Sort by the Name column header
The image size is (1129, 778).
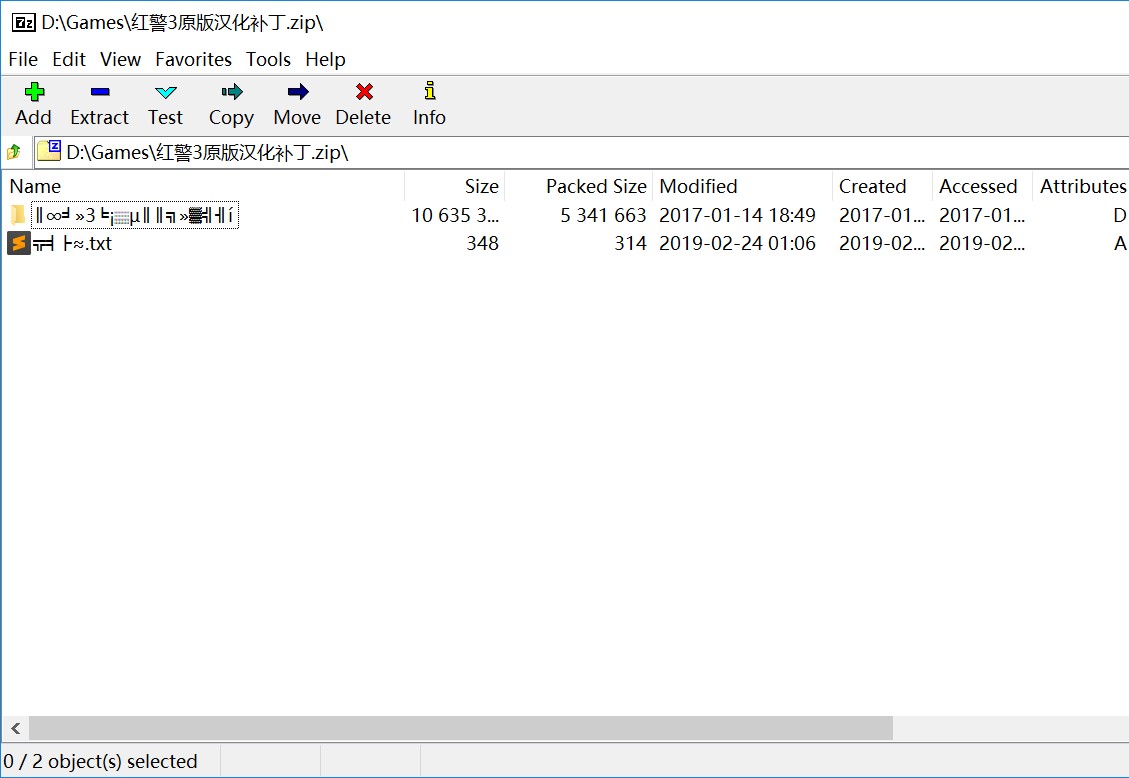pos(203,186)
